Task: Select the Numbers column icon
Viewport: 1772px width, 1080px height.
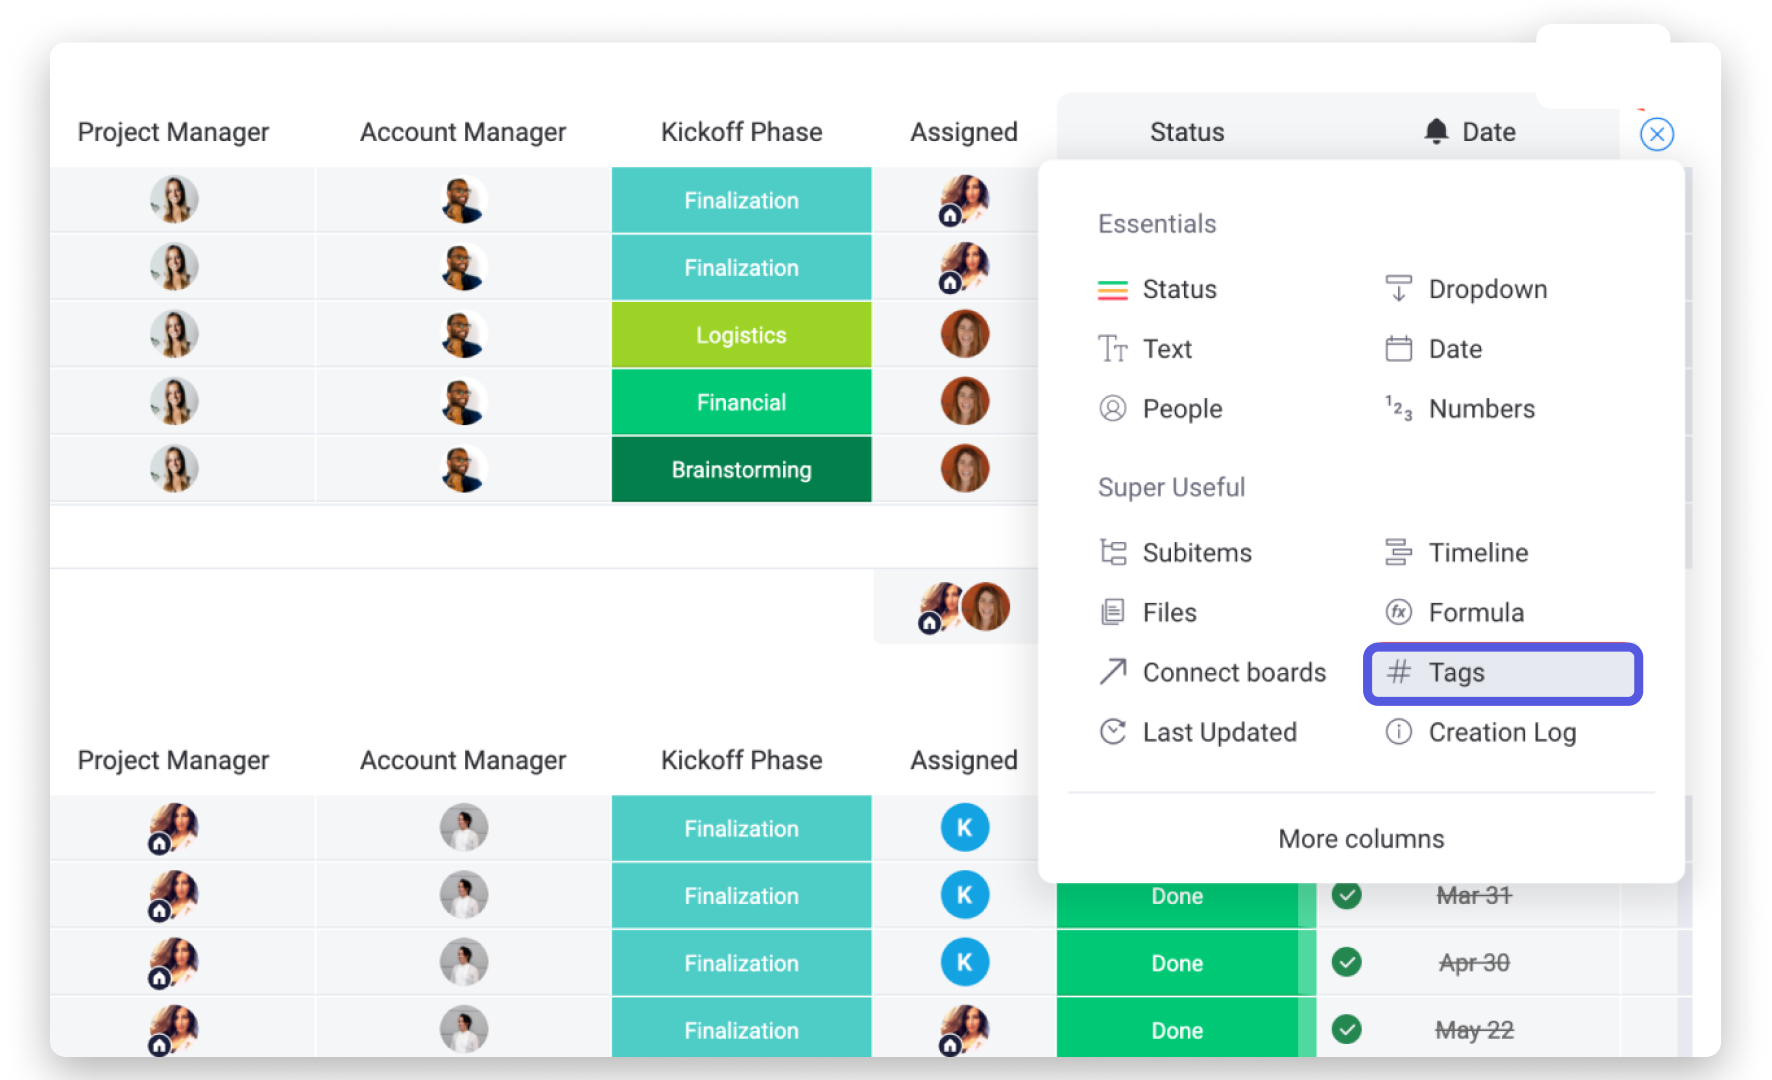Action: tap(1398, 409)
